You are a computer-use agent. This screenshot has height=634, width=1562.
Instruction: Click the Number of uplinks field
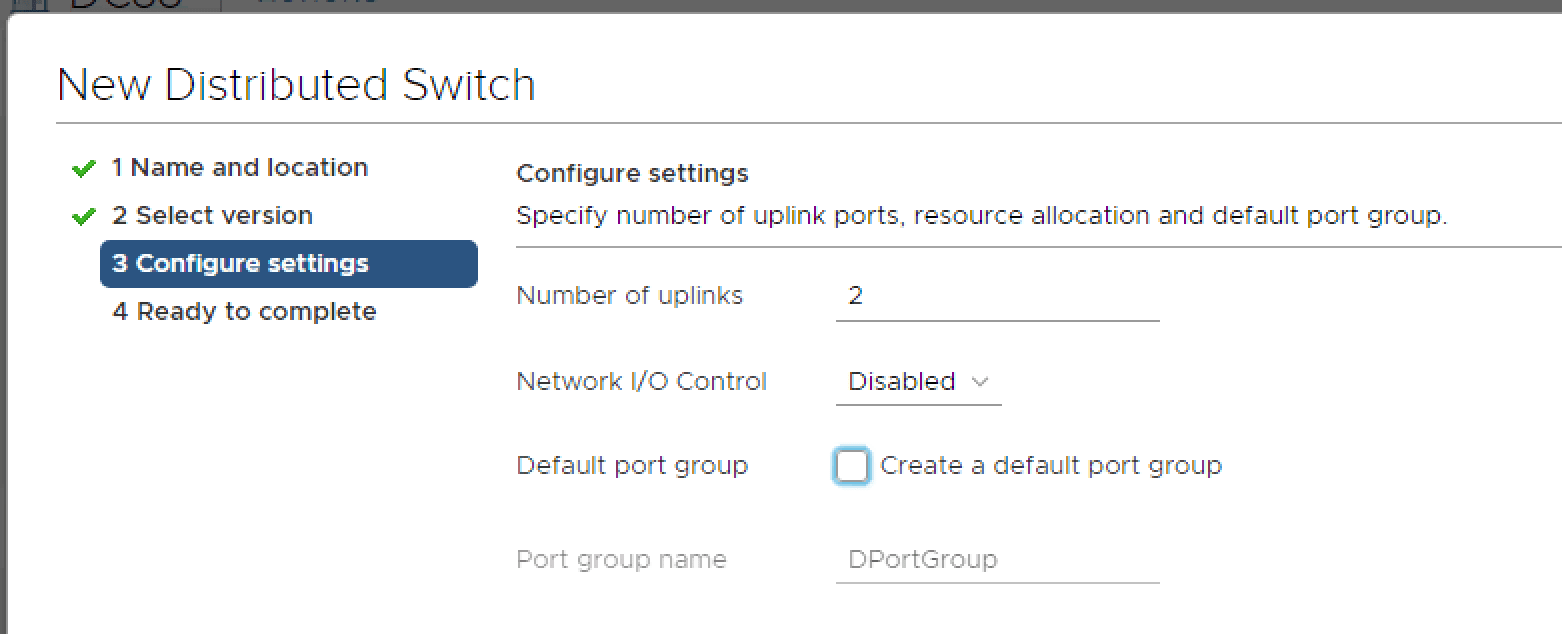point(996,296)
